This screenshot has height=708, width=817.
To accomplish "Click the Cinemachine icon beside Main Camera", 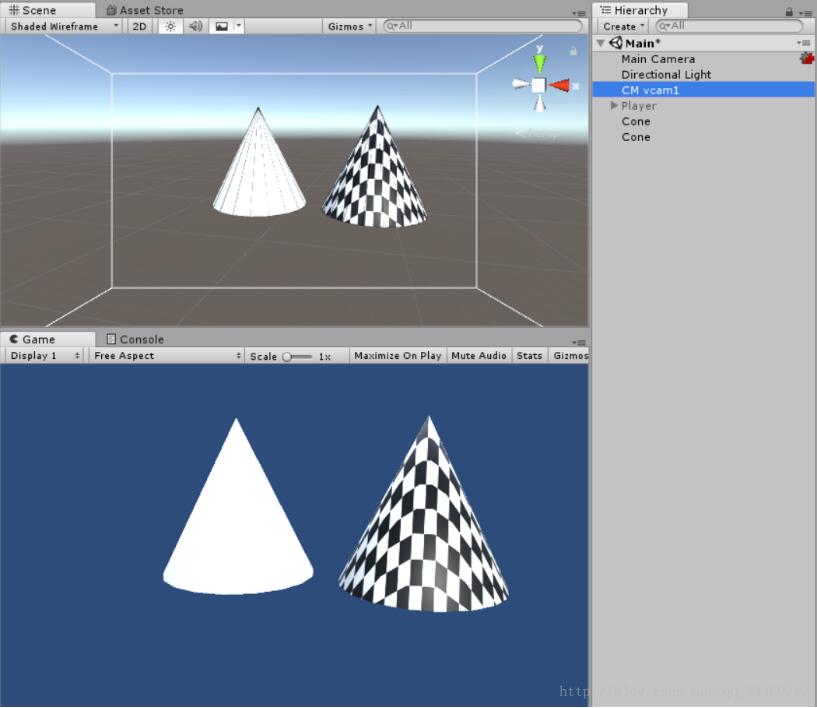I will [807, 58].
